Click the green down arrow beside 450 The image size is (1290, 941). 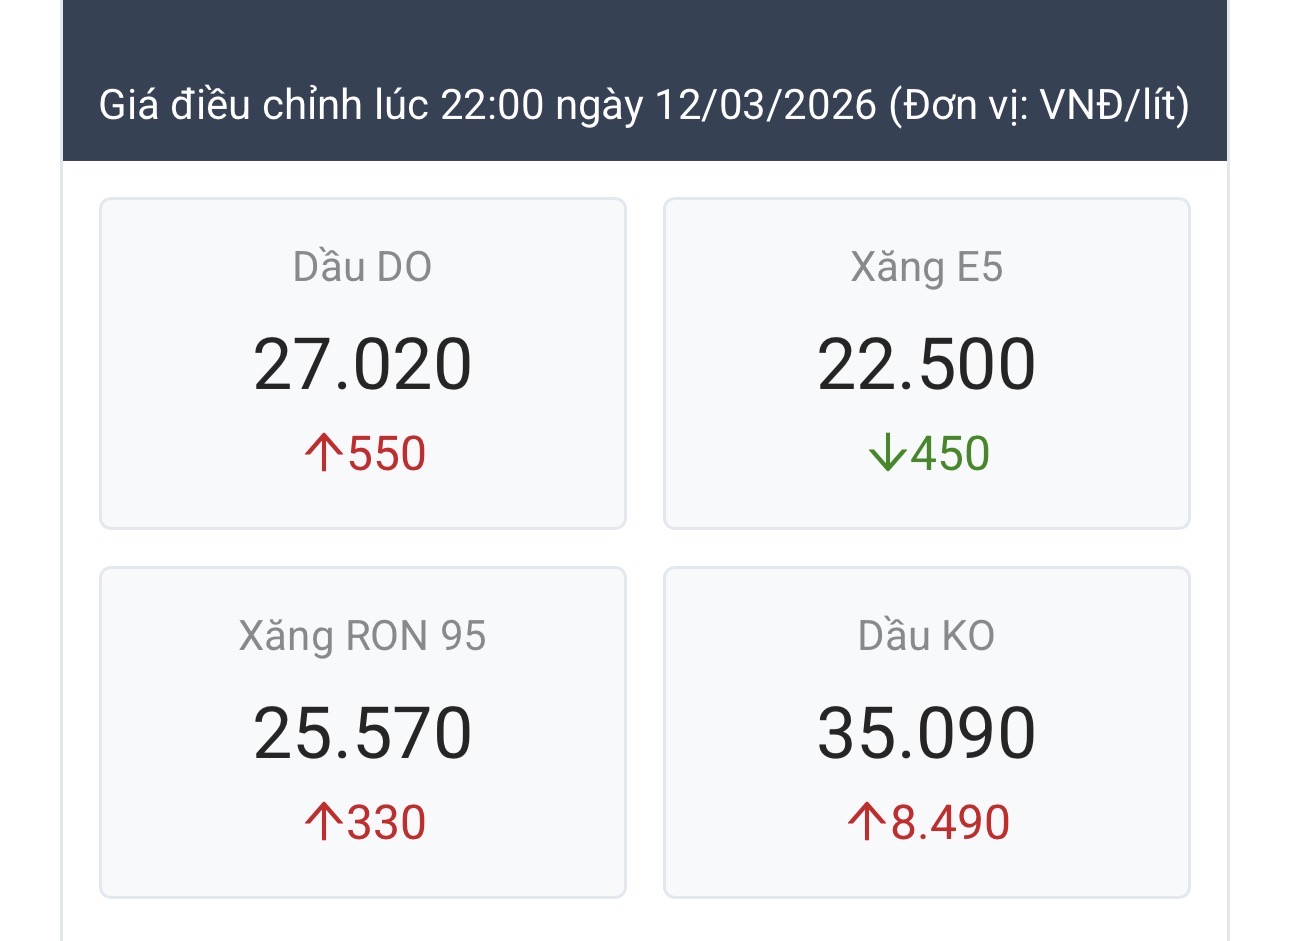(887, 454)
